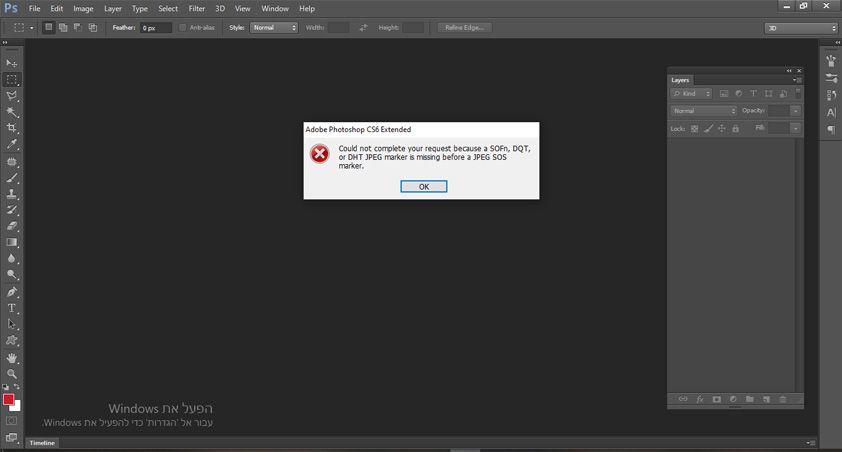842x452 pixels.
Task: Change screen mode icon
Action: coord(11,438)
